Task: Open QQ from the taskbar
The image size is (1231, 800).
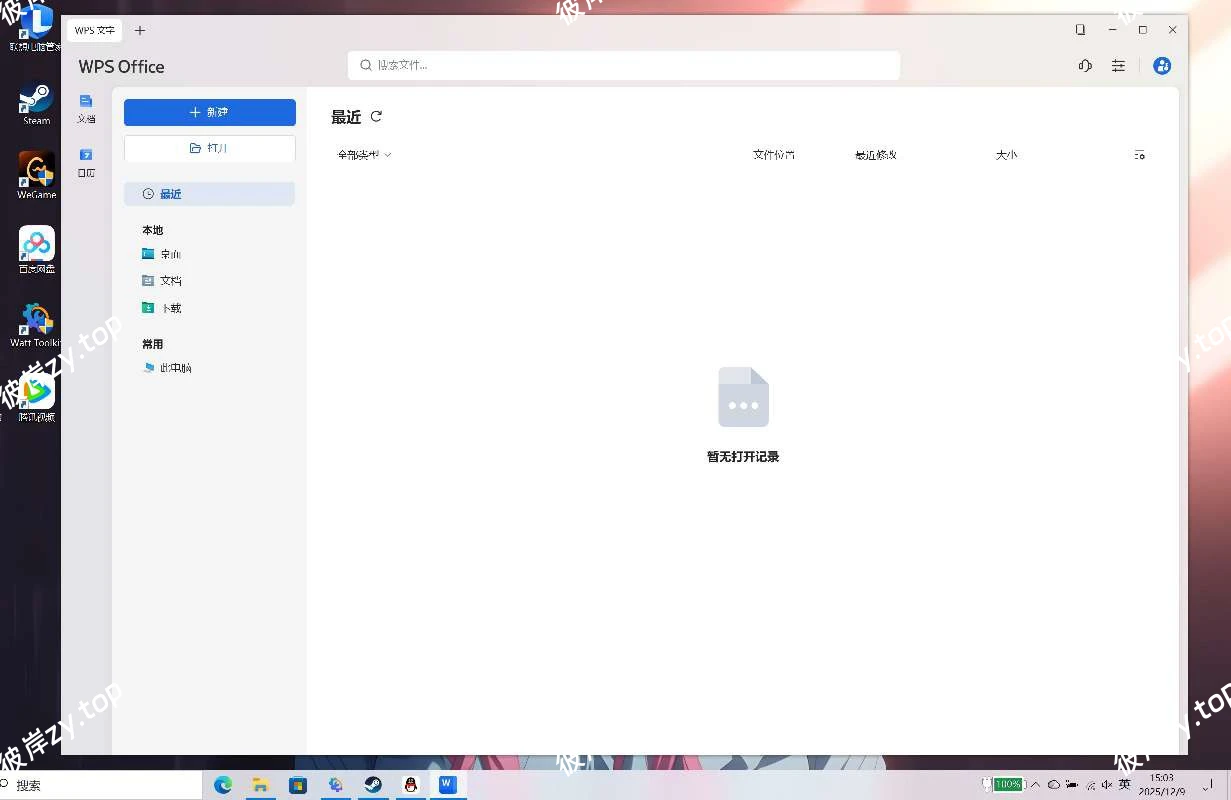Action: [x=410, y=785]
